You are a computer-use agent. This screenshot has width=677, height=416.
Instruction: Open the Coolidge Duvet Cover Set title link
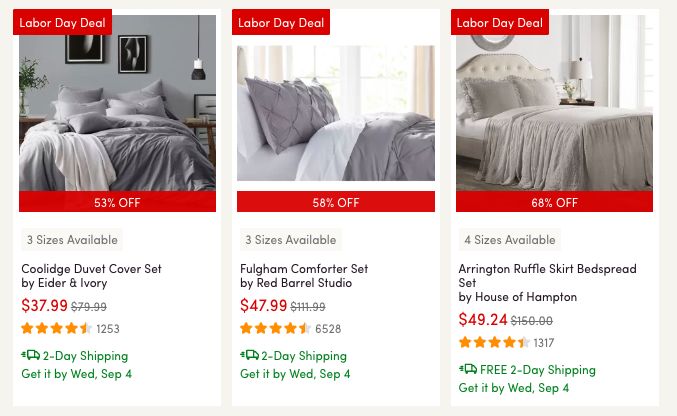[x=91, y=269]
